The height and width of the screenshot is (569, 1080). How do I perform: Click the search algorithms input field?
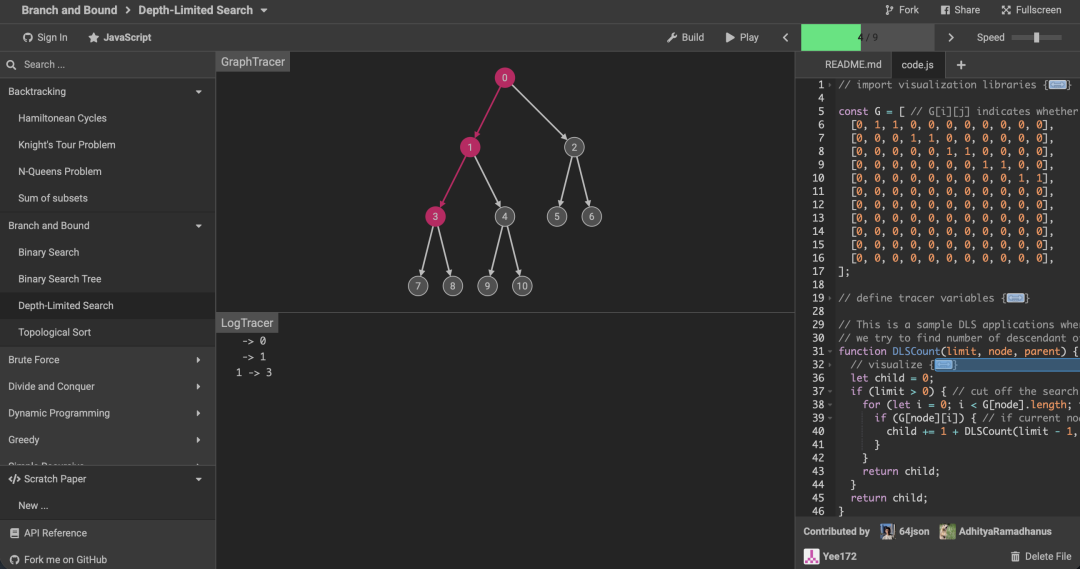coord(110,65)
